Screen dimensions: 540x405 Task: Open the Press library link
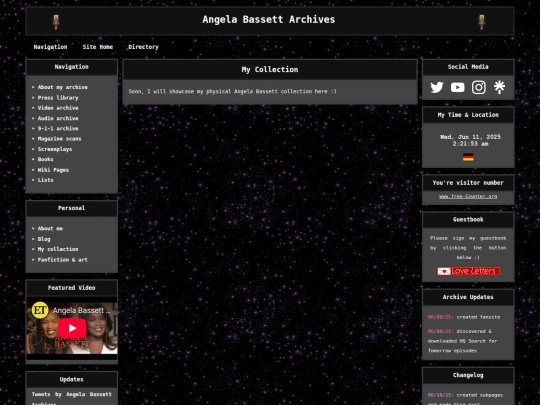[x=58, y=97]
